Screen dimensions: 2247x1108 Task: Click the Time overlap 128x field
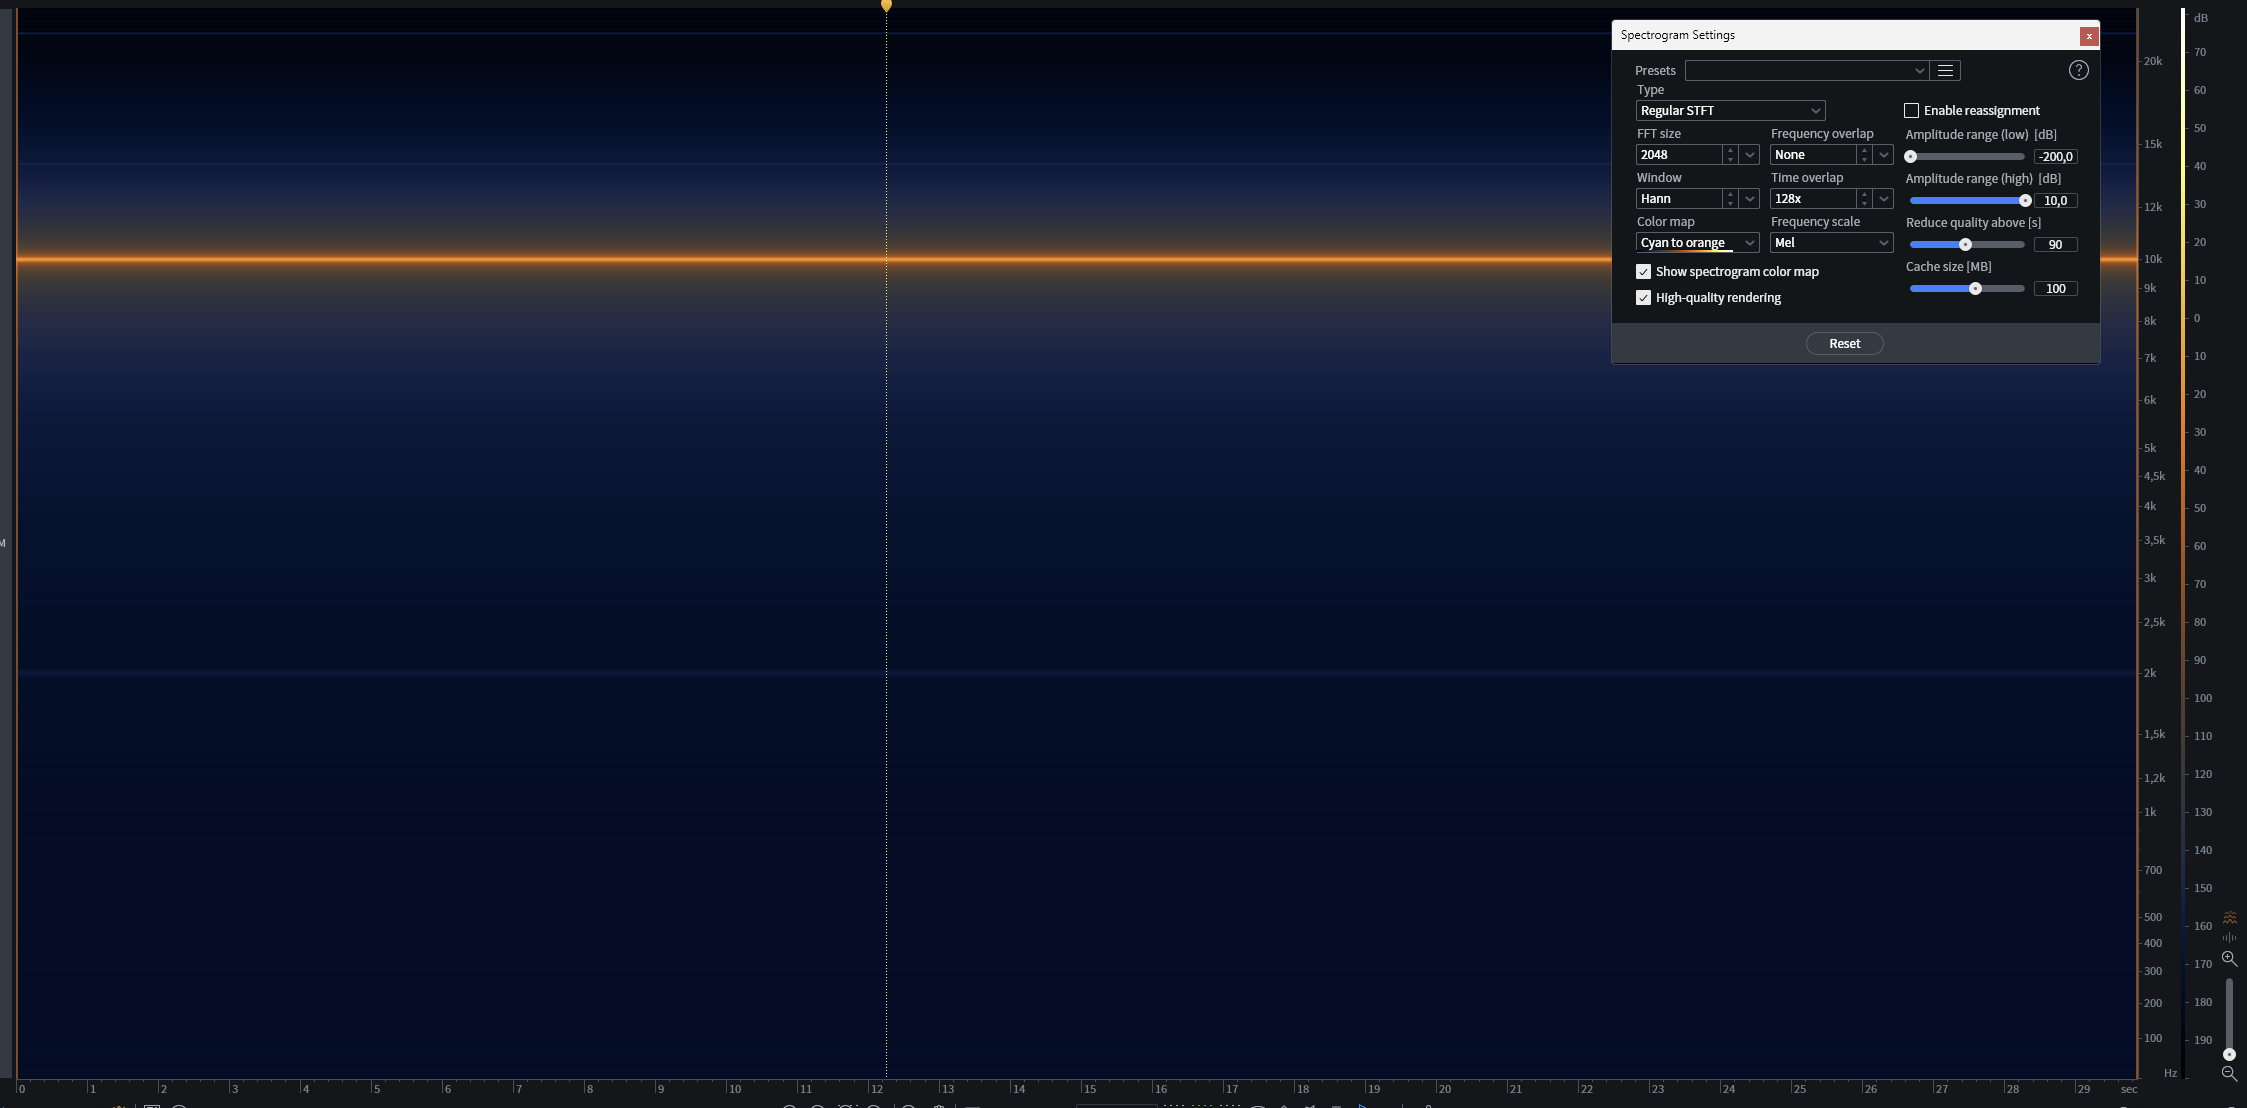pyautogui.click(x=1813, y=199)
